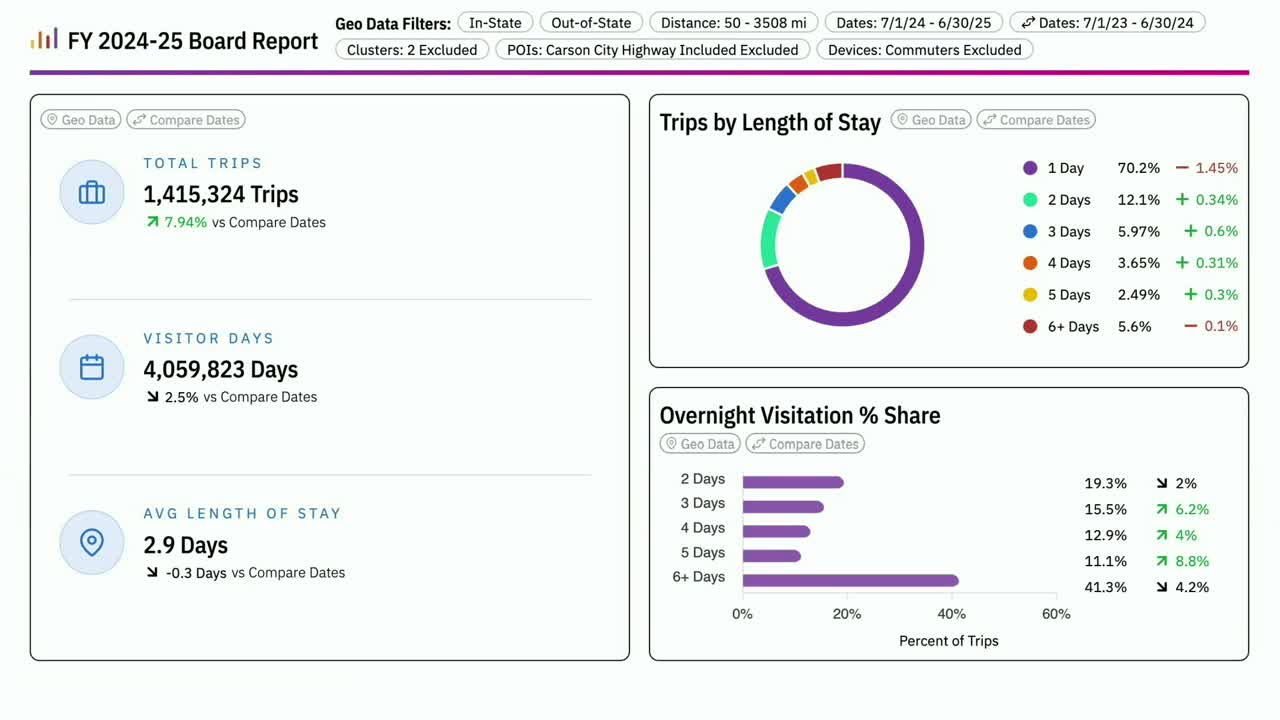Click Compare Dates tag beside Trips by Length of Stay
Screen dimensions: 1280x720
point(1036,120)
